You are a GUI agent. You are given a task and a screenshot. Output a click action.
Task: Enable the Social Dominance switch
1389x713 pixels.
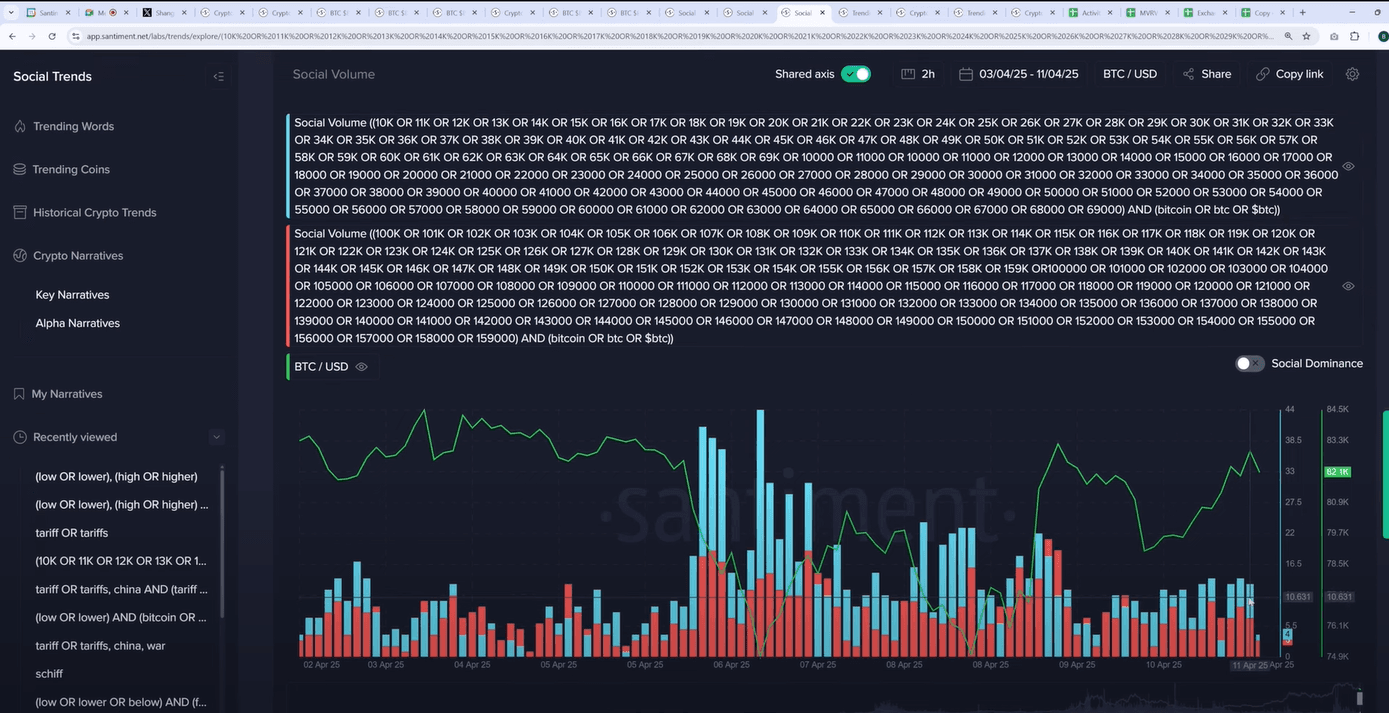tap(1249, 364)
